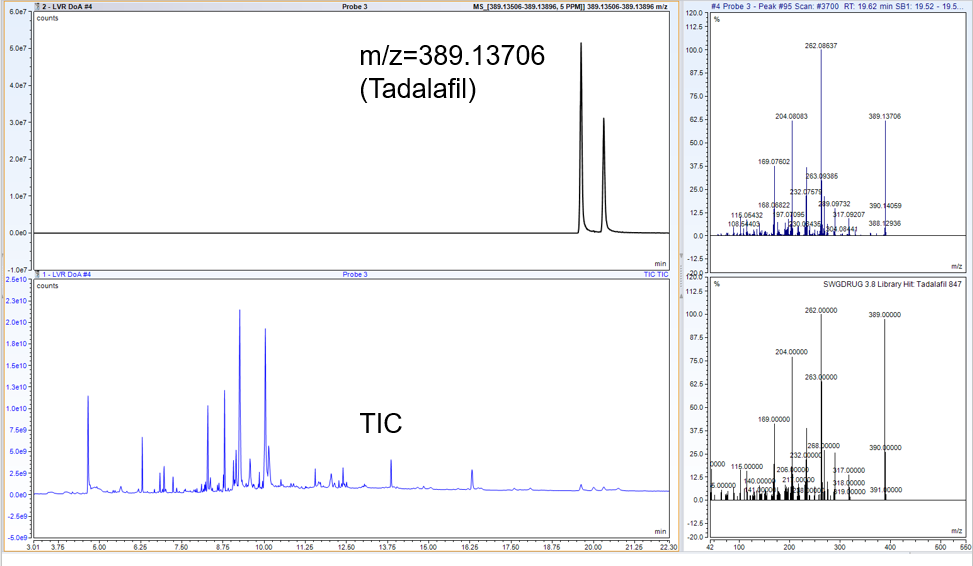The image size is (973, 566).
Task: Click the MS_[389.13506-389.13896, 5 PPM] trace label
Action: click(570, 6)
